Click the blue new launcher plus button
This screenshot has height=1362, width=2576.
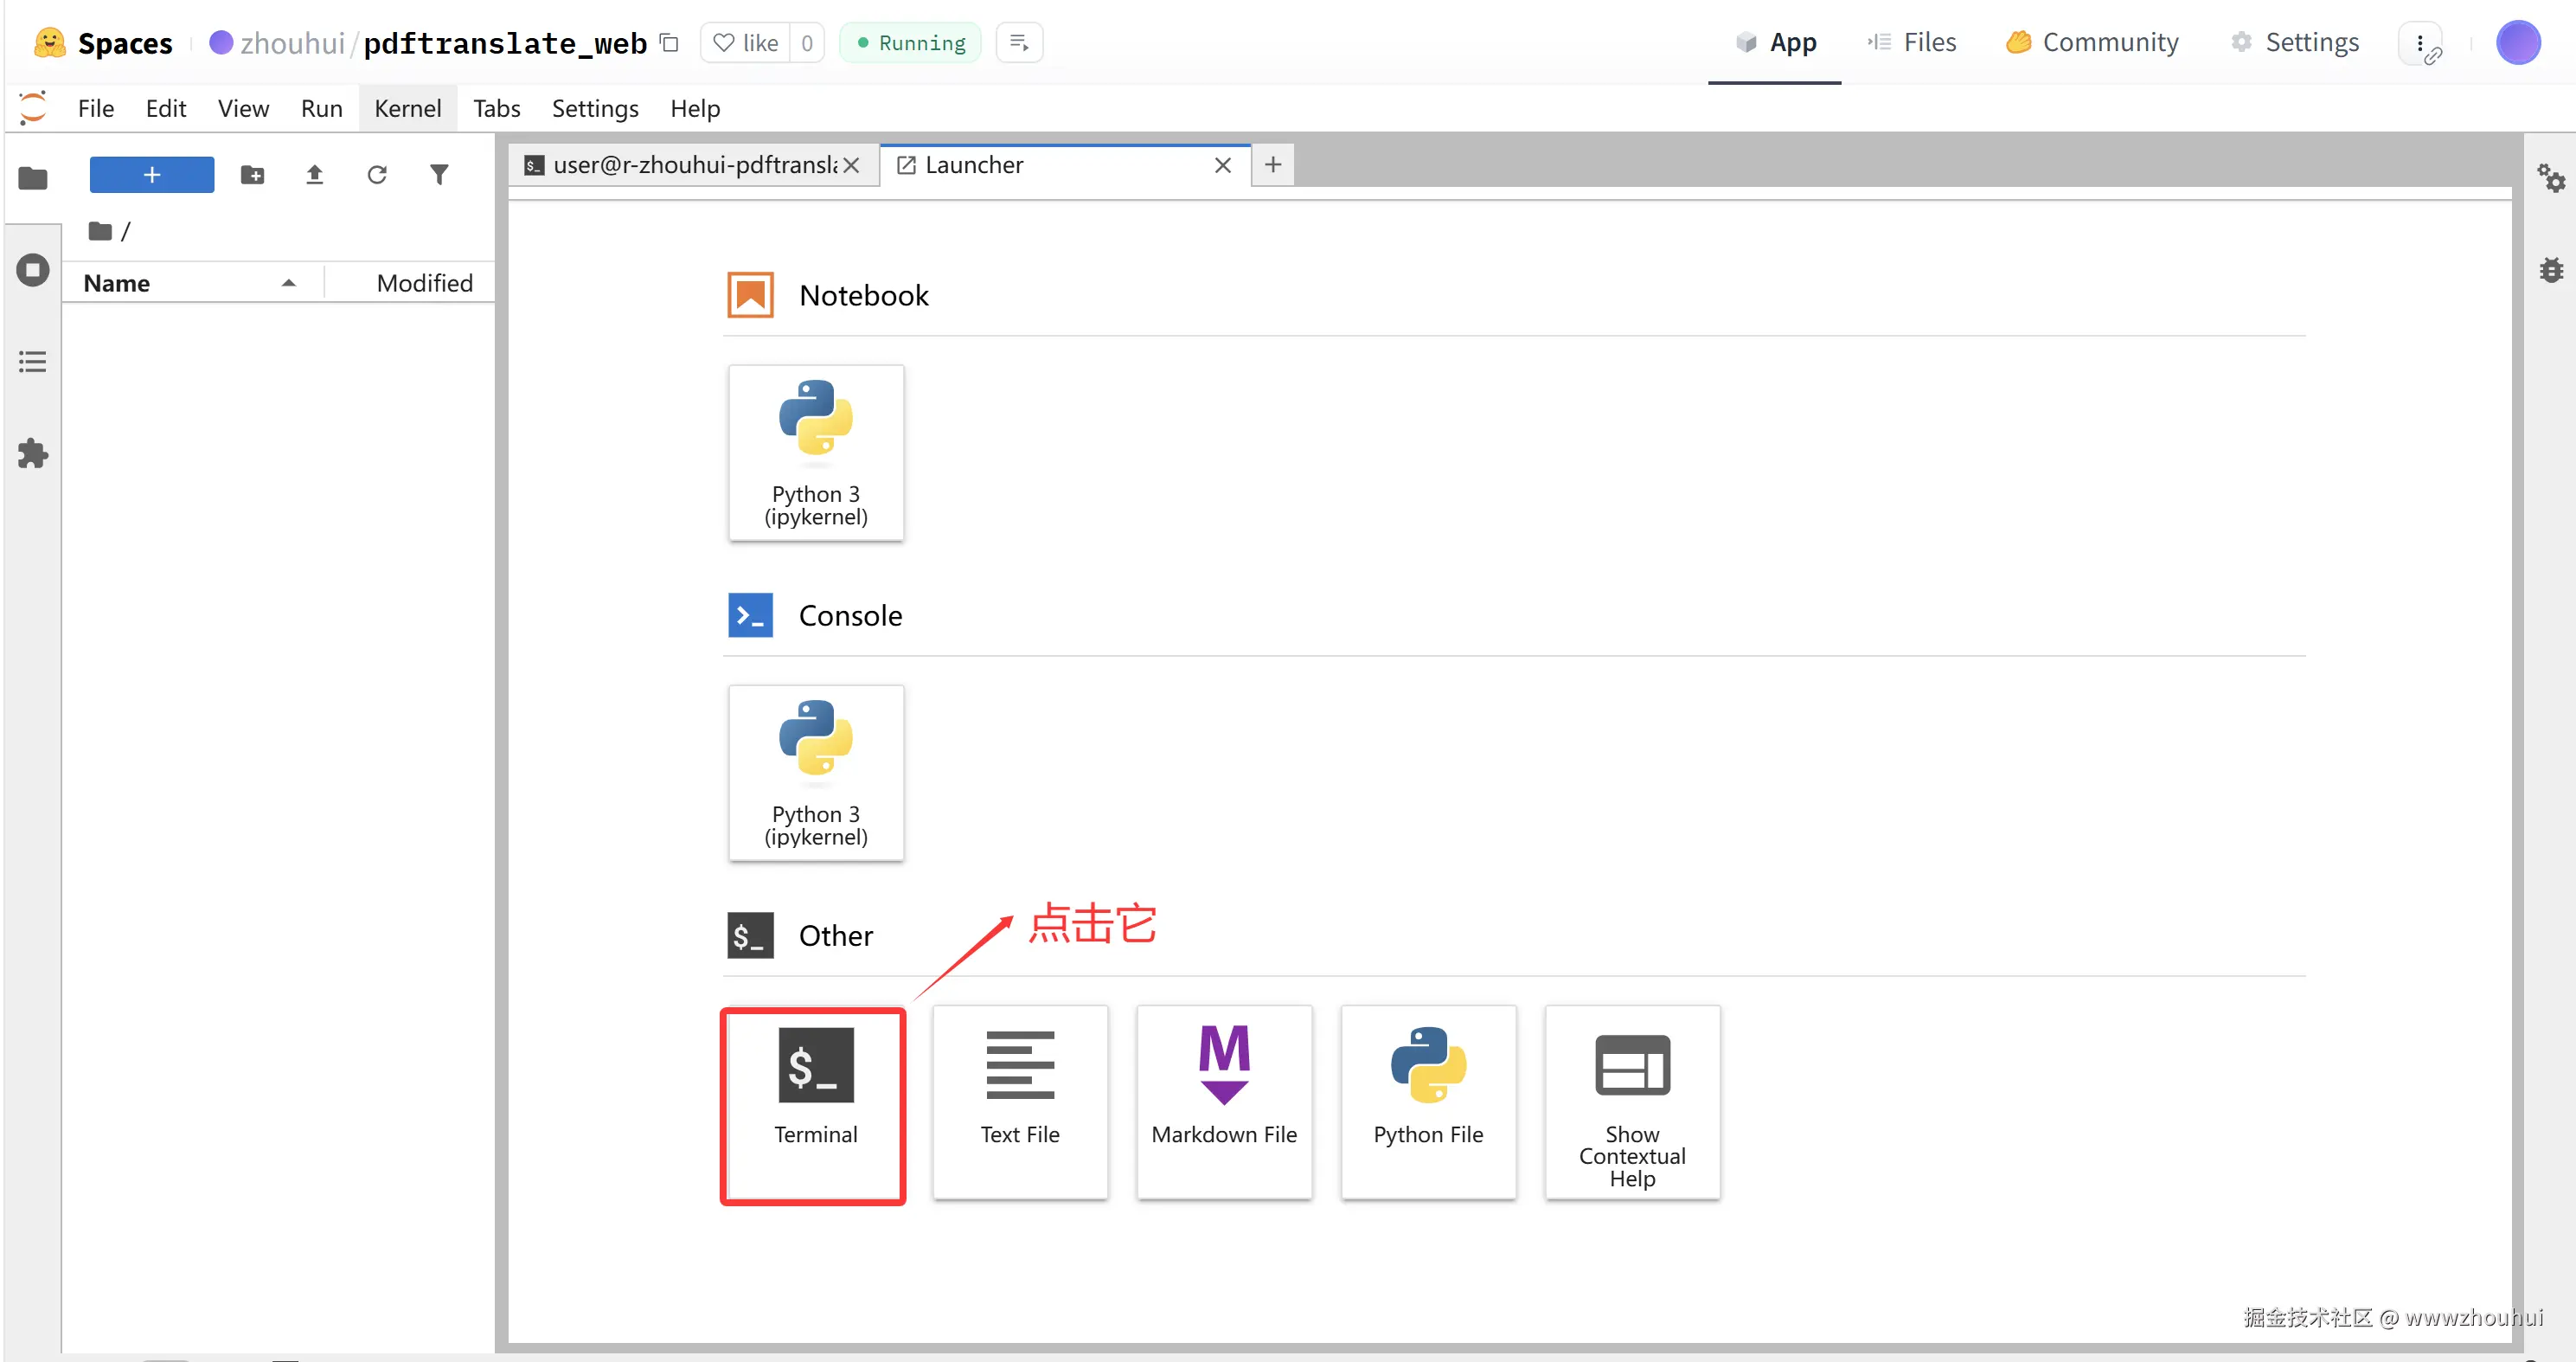[x=152, y=175]
